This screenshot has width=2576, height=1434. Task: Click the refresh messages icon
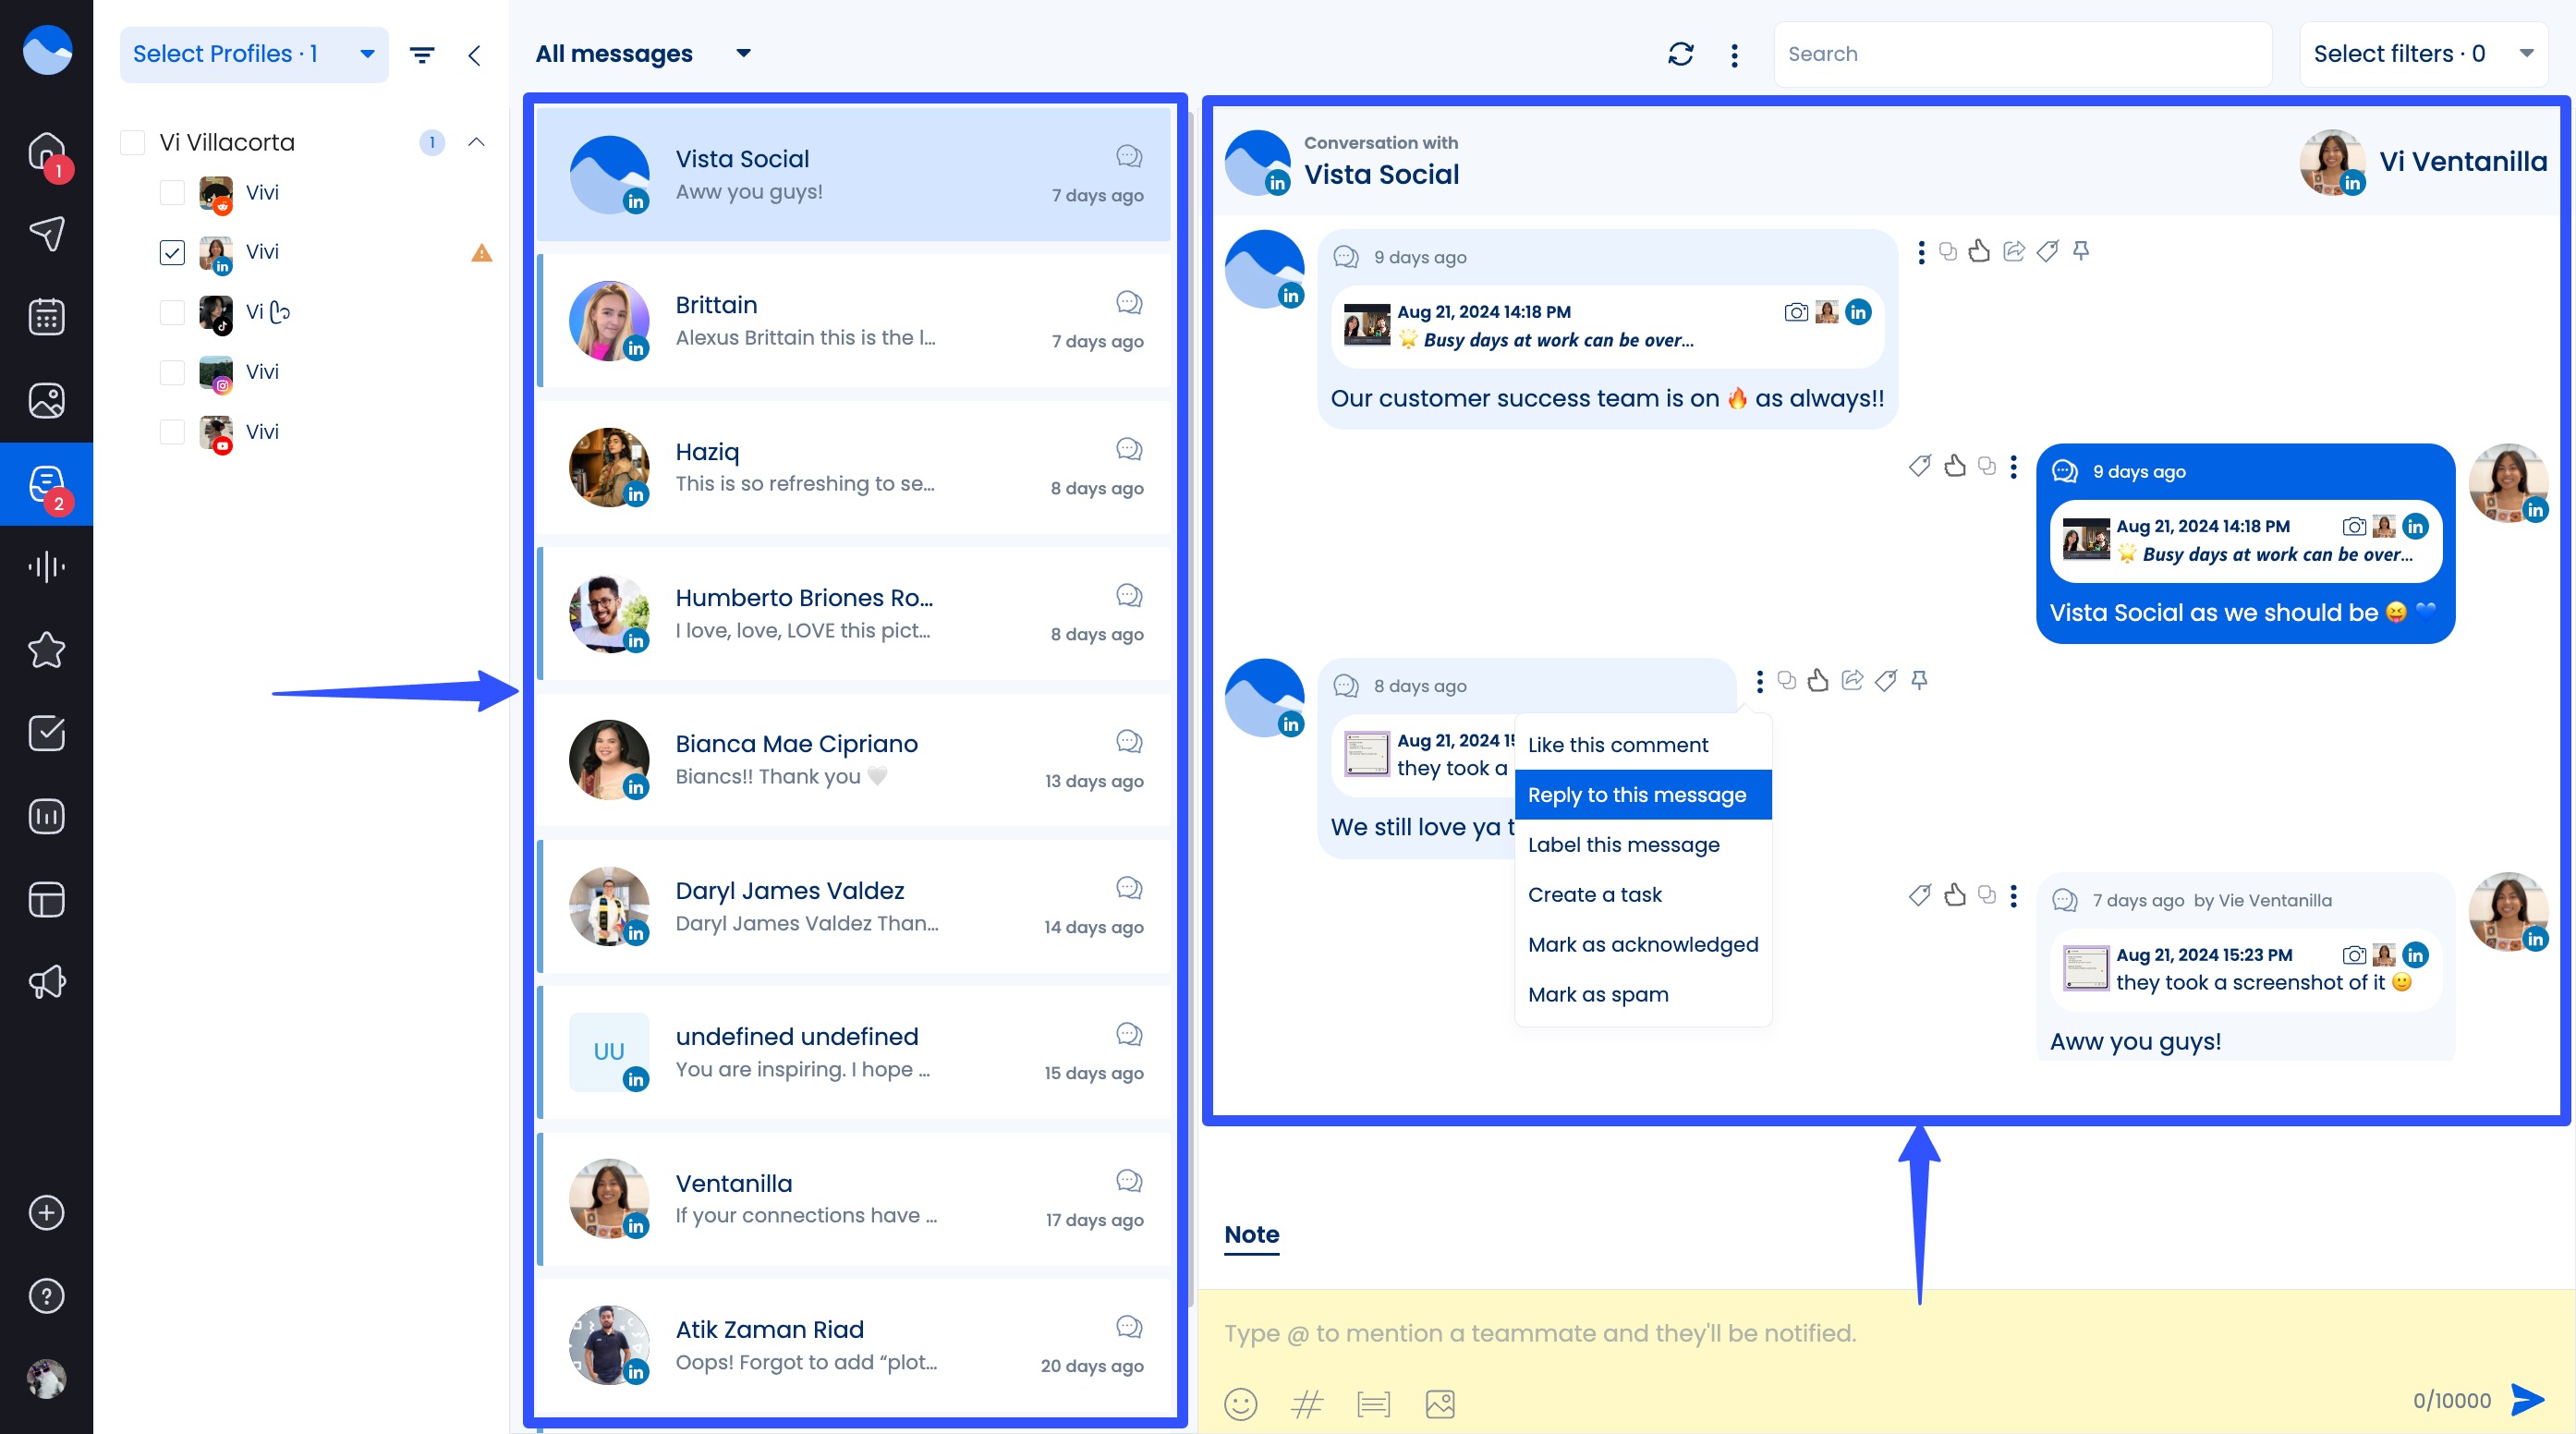pos(1680,54)
